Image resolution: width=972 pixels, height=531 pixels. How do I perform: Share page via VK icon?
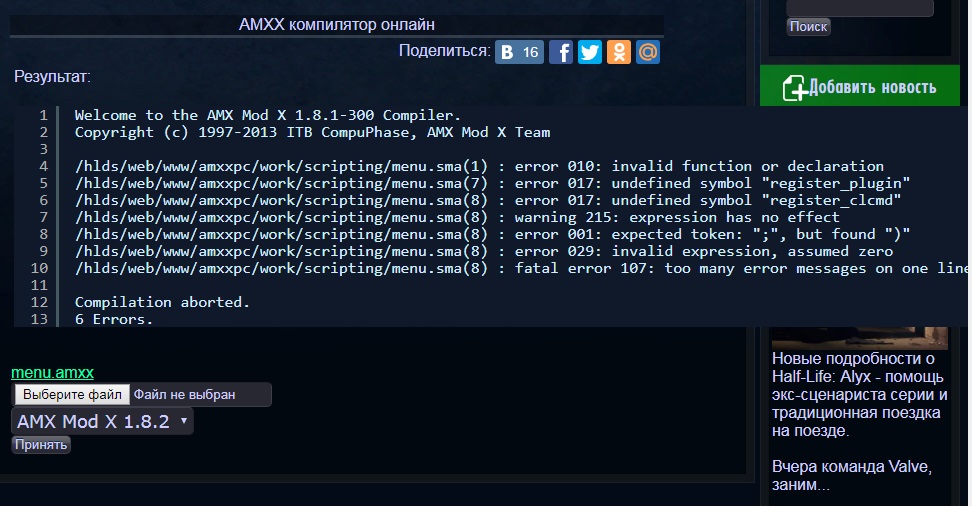coord(519,52)
